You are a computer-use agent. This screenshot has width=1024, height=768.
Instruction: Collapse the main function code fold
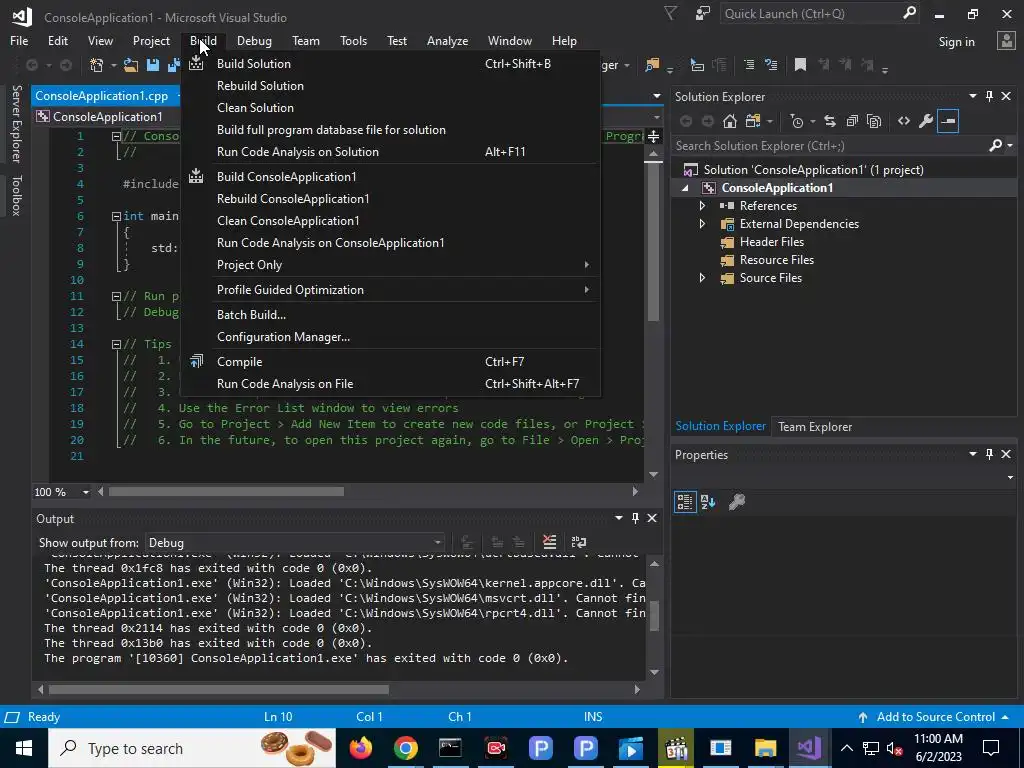pyautogui.click(x=116, y=216)
